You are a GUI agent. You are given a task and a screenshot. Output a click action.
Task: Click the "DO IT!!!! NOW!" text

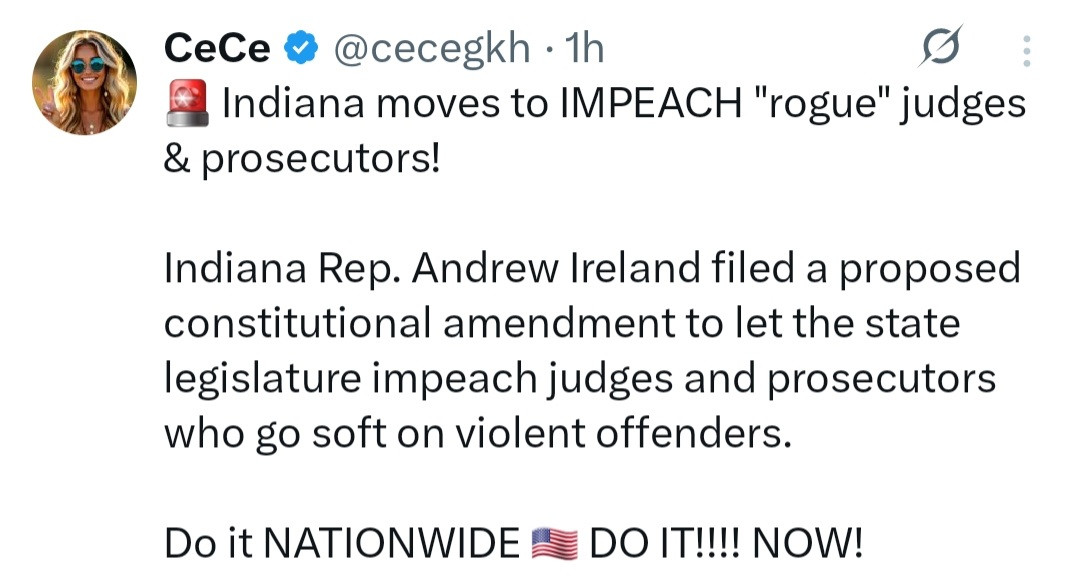(726, 543)
